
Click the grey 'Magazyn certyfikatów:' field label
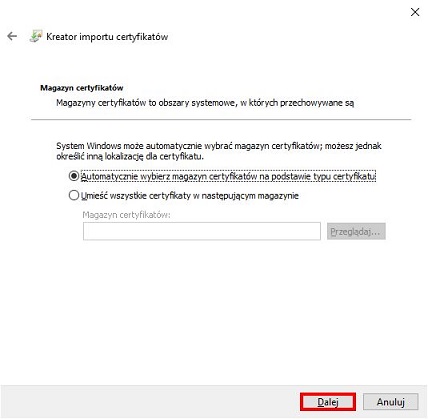click(126, 215)
